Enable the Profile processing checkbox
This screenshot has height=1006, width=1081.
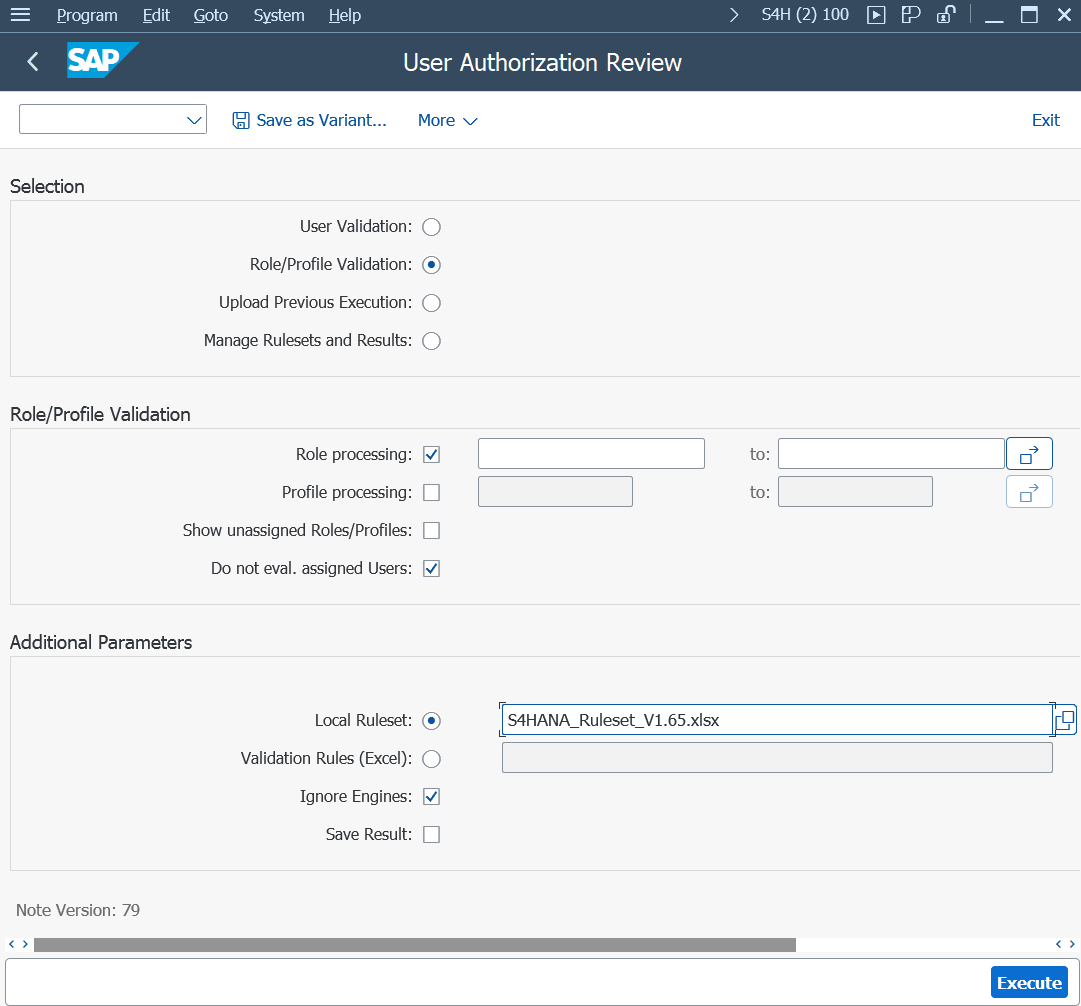(x=432, y=492)
